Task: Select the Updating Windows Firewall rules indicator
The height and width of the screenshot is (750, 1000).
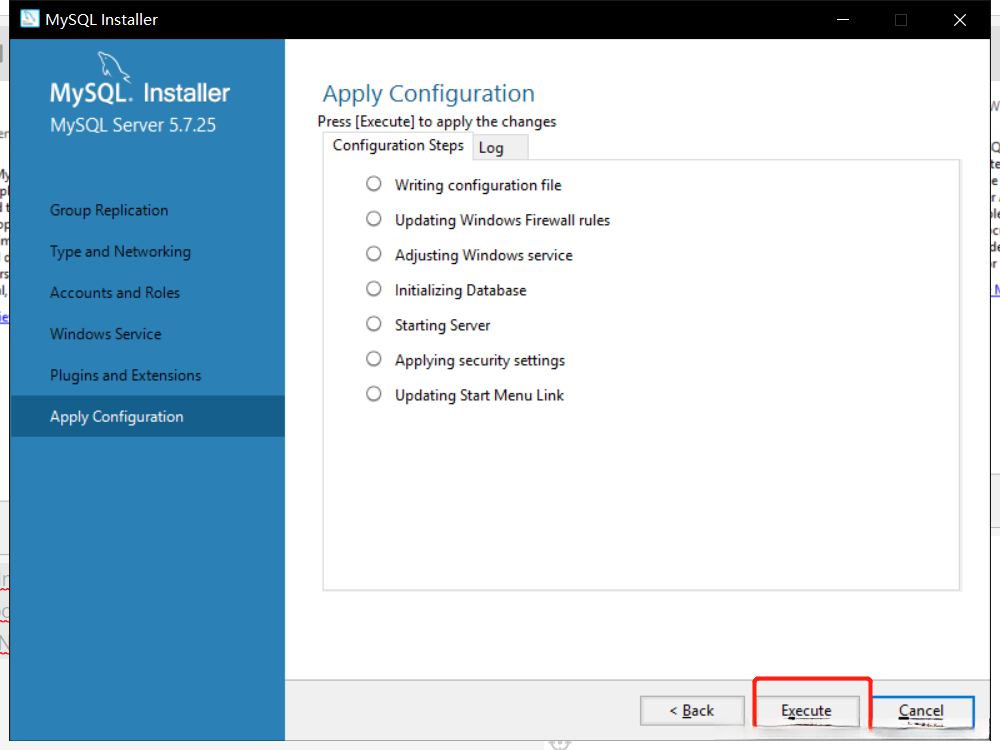Action: [x=374, y=219]
